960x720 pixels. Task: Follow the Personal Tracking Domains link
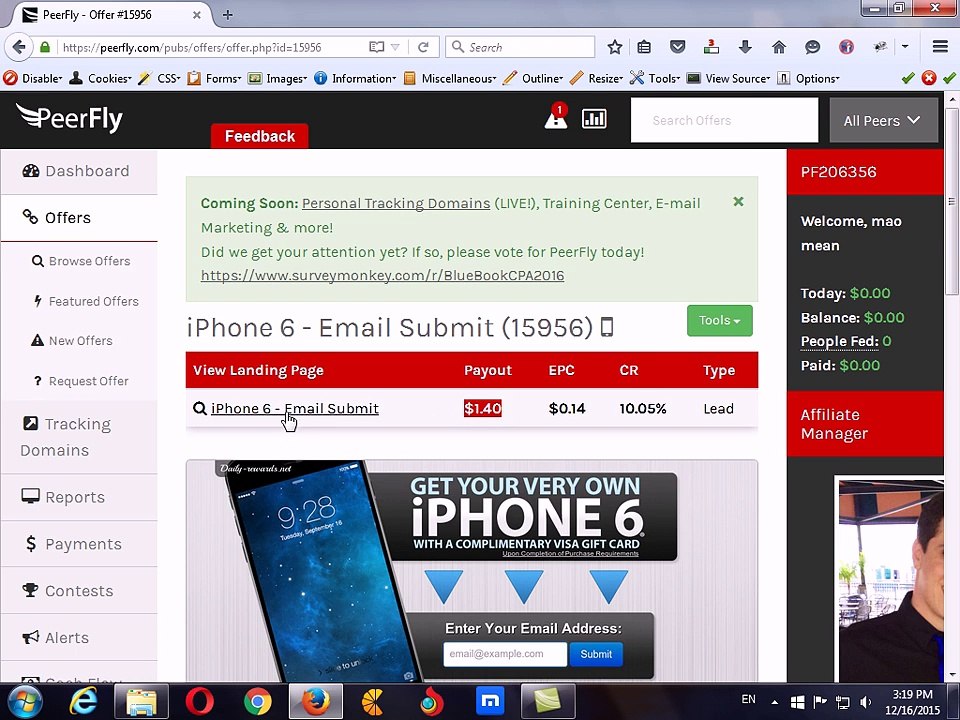tap(396, 203)
